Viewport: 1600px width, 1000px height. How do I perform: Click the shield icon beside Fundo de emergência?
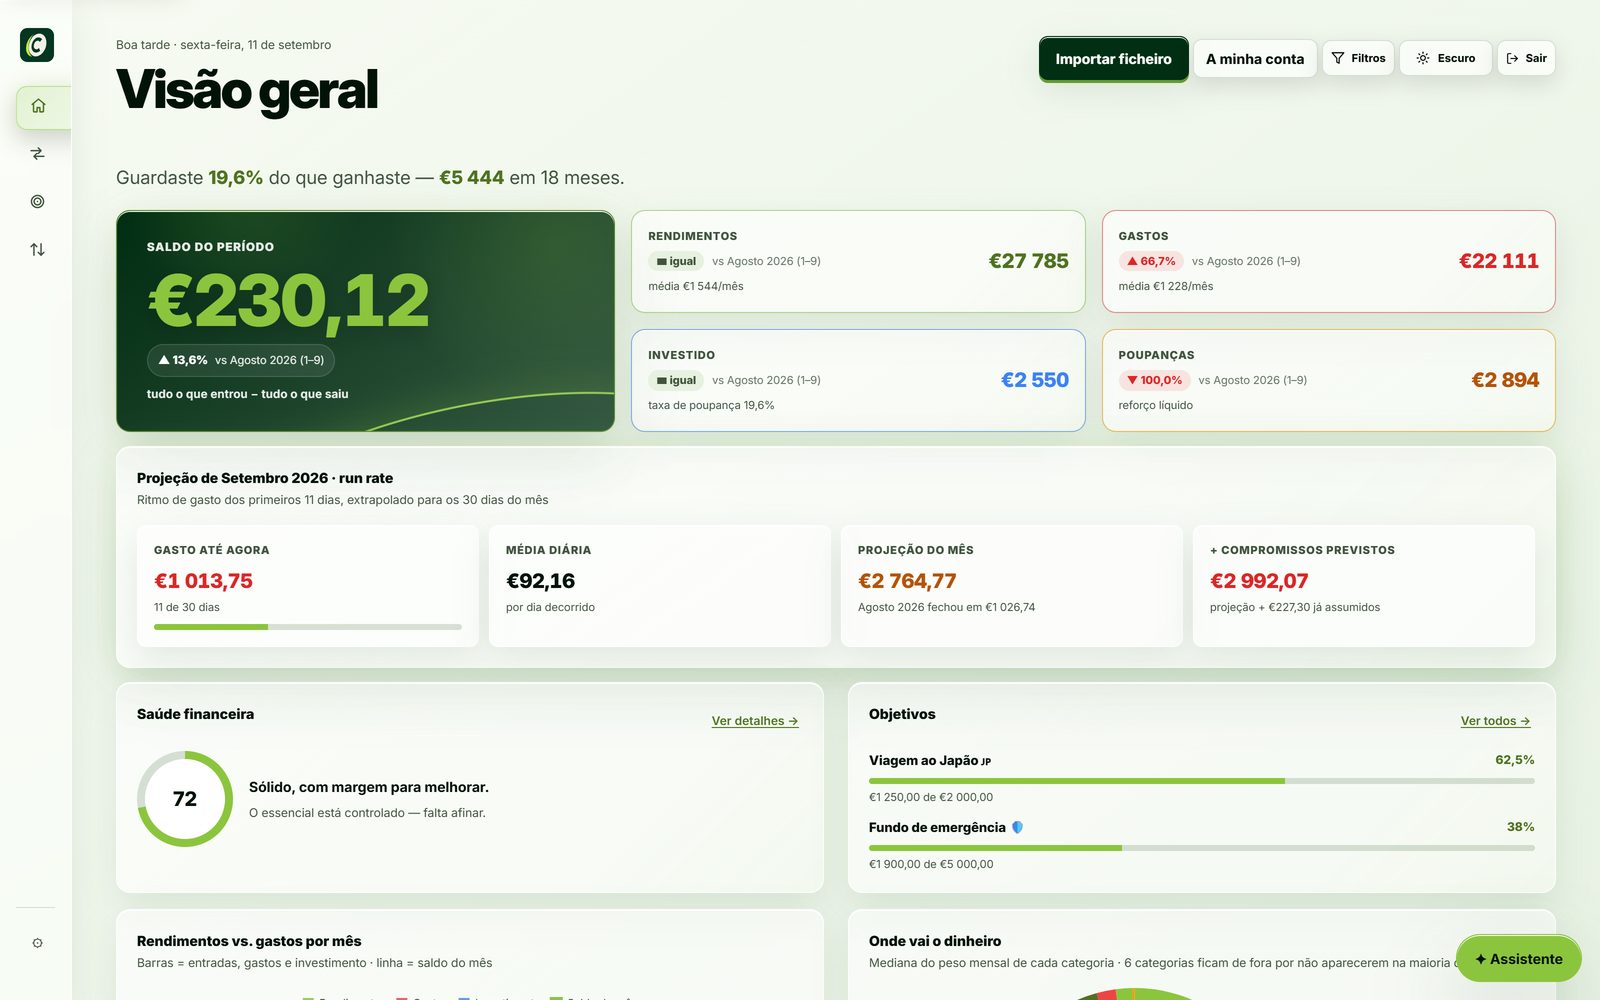point(1018,827)
